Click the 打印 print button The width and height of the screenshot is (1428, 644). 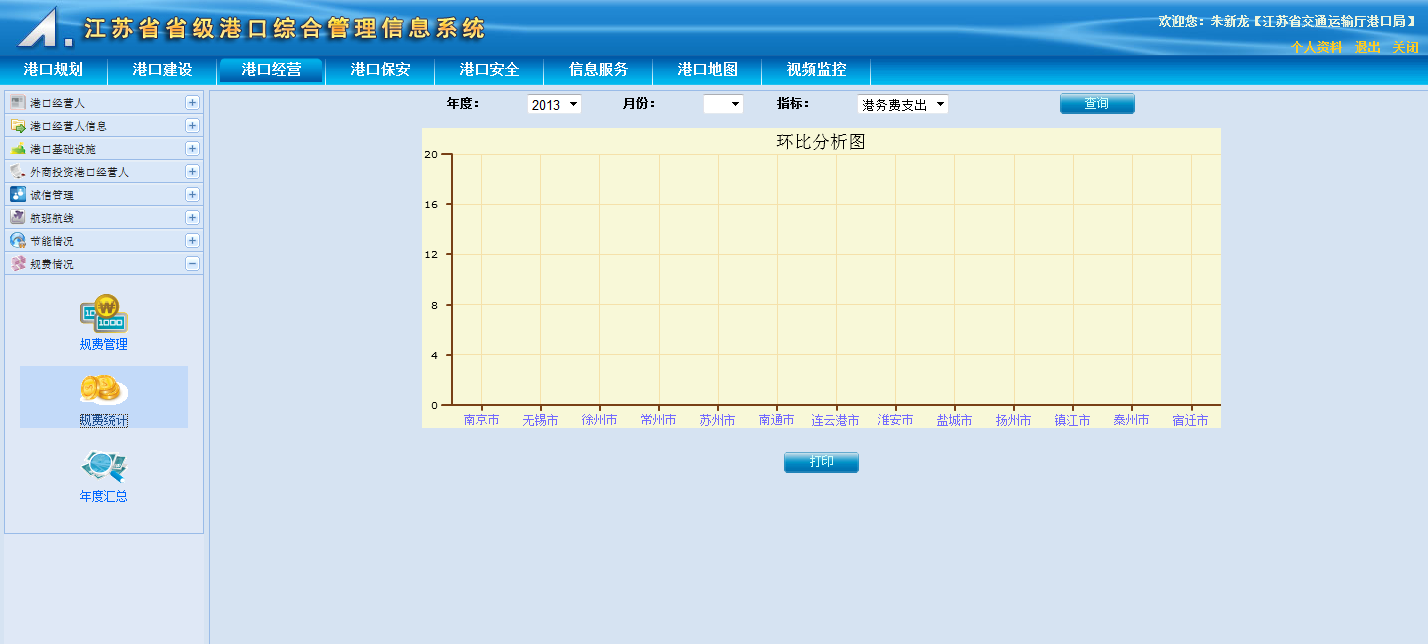(x=821, y=463)
